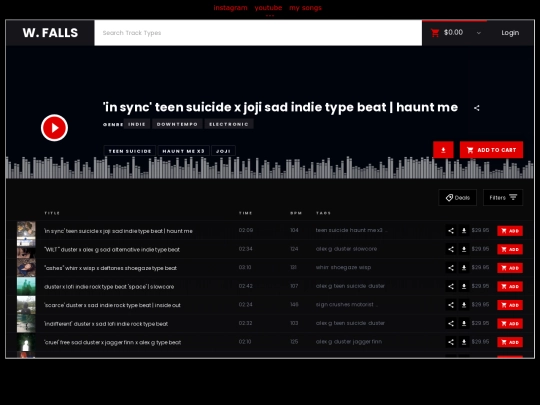Add 'indifferent' track to cart
The width and height of the screenshot is (540, 405).
click(510, 324)
